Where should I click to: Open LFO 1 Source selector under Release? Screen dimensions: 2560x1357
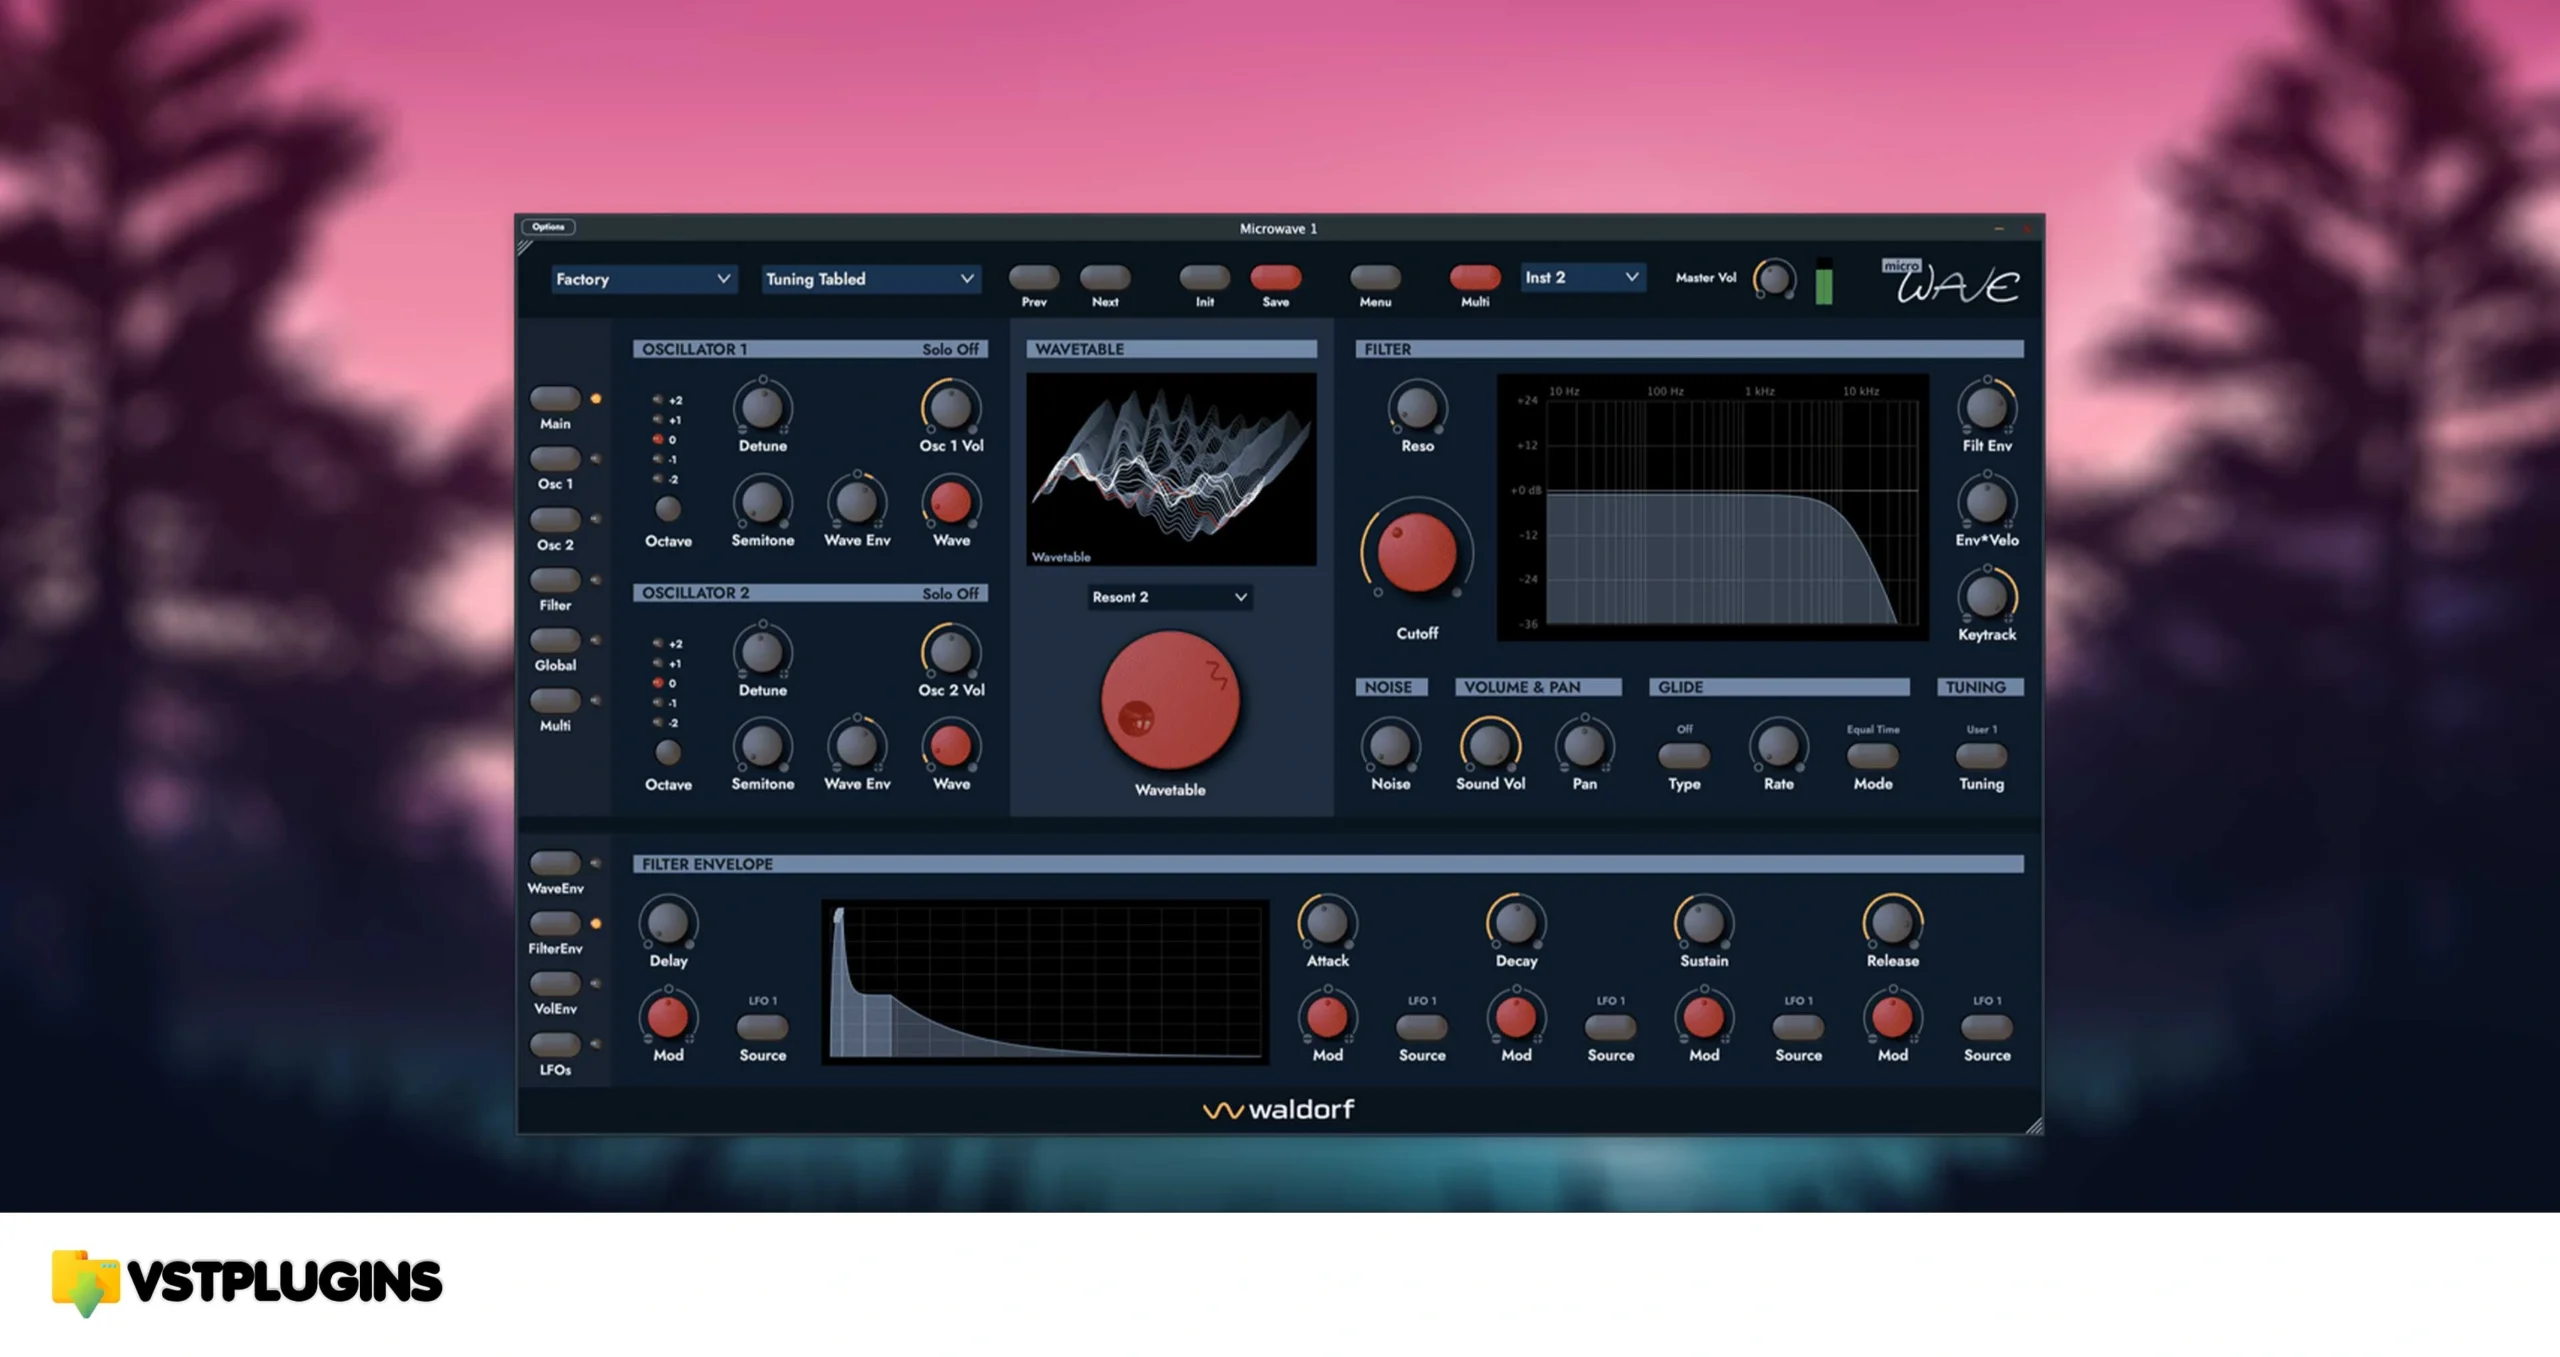coord(1986,1027)
